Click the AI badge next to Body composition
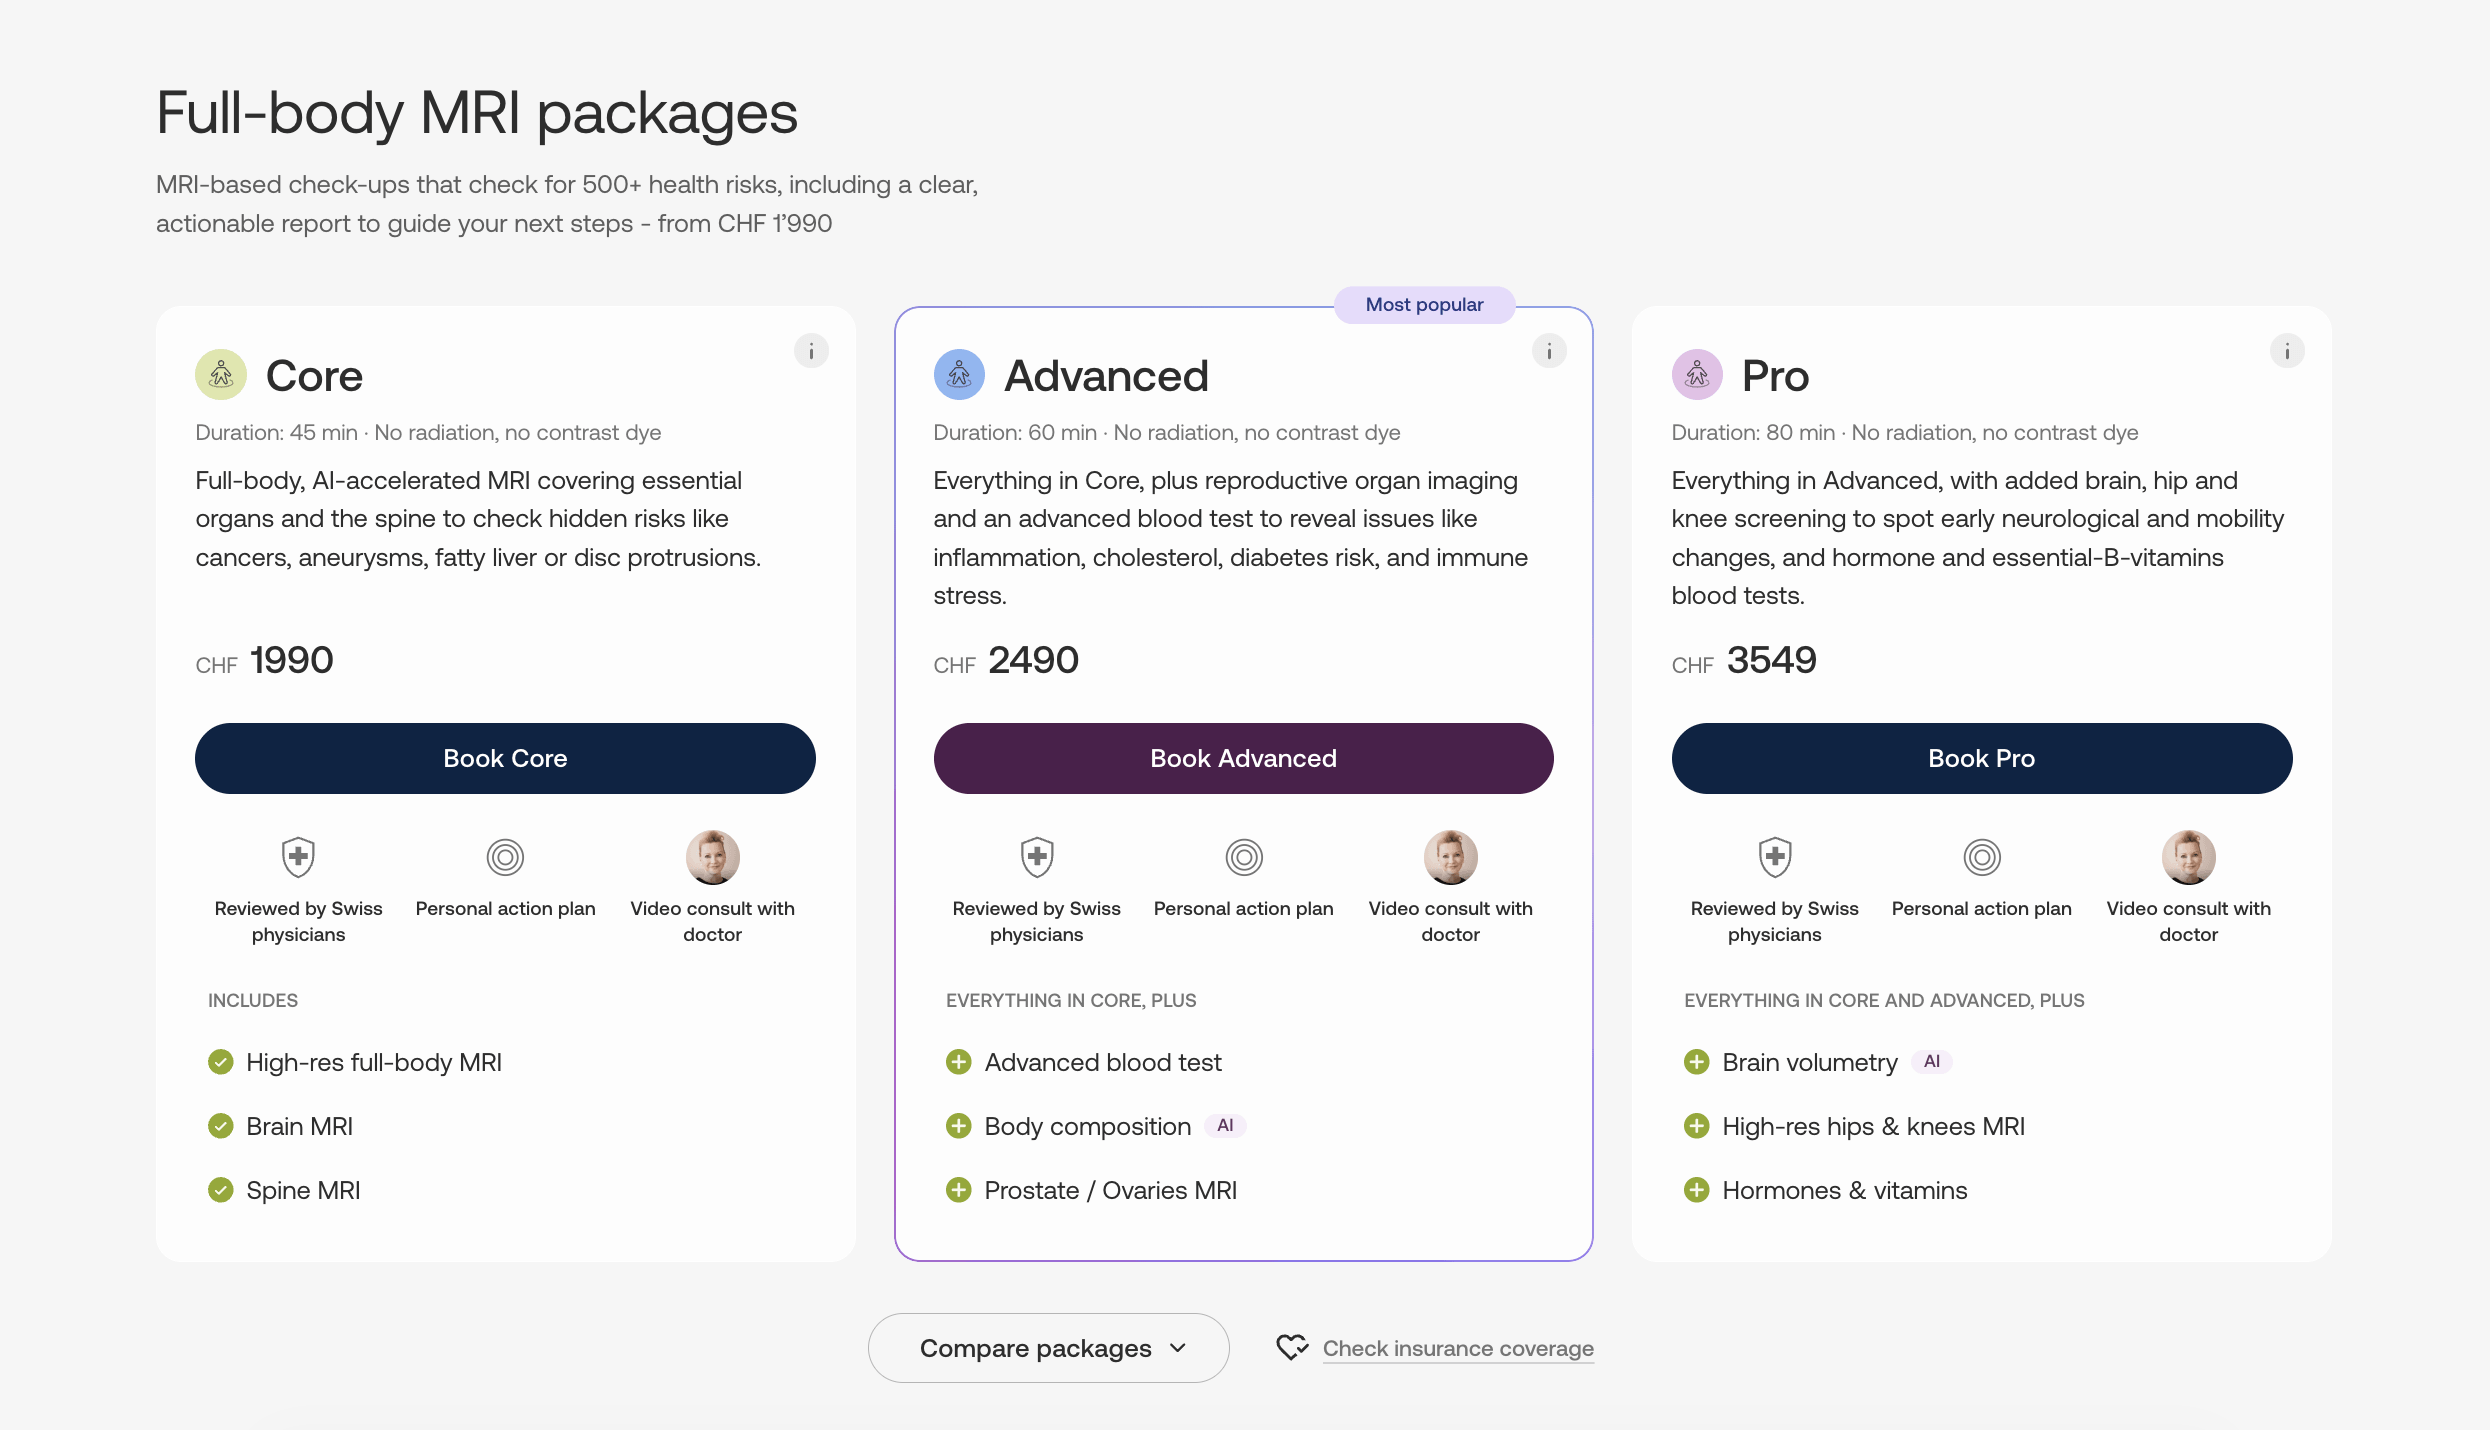The height and width of the screenshot is (1430, 2490). click(1225, 1126)
